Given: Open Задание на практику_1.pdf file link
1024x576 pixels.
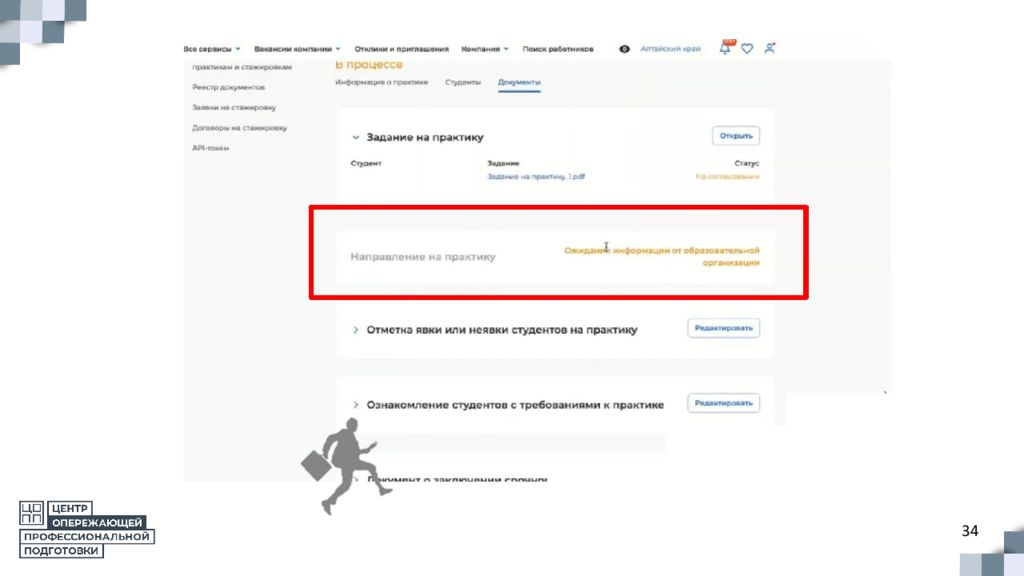Looking at the screenshot, I should point(536,176).
